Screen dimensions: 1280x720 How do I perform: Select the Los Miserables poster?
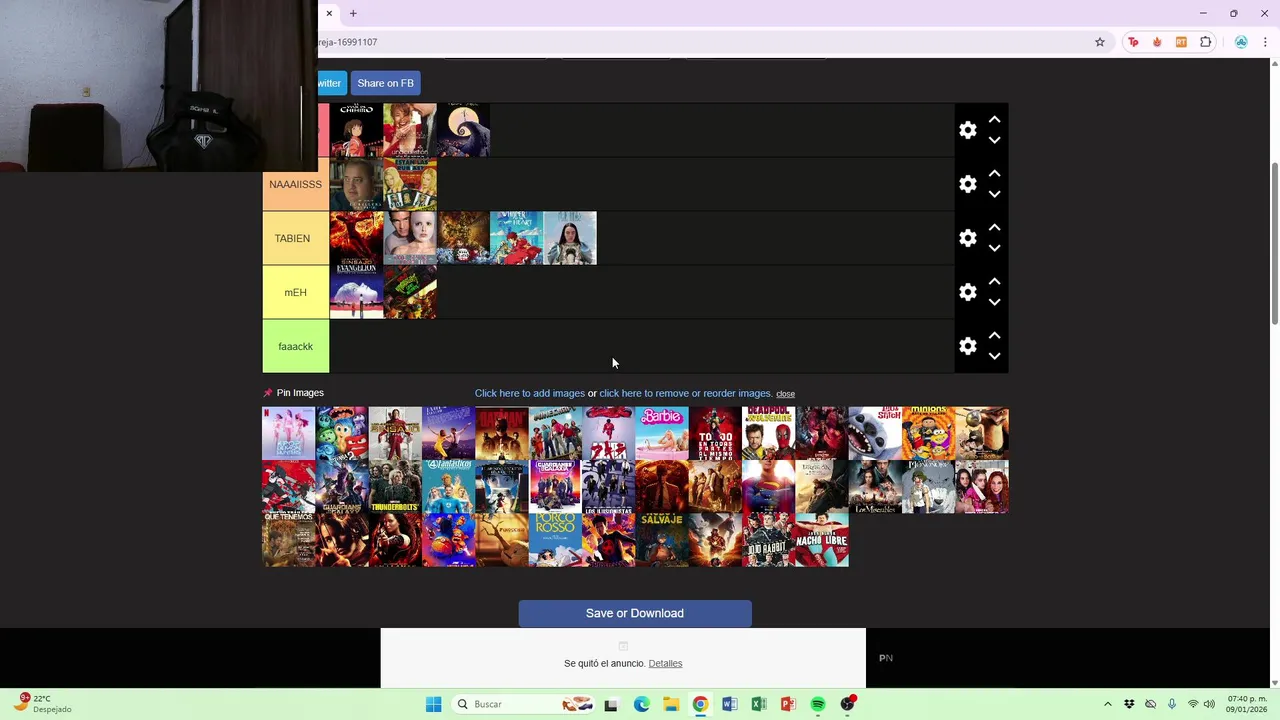875,487
